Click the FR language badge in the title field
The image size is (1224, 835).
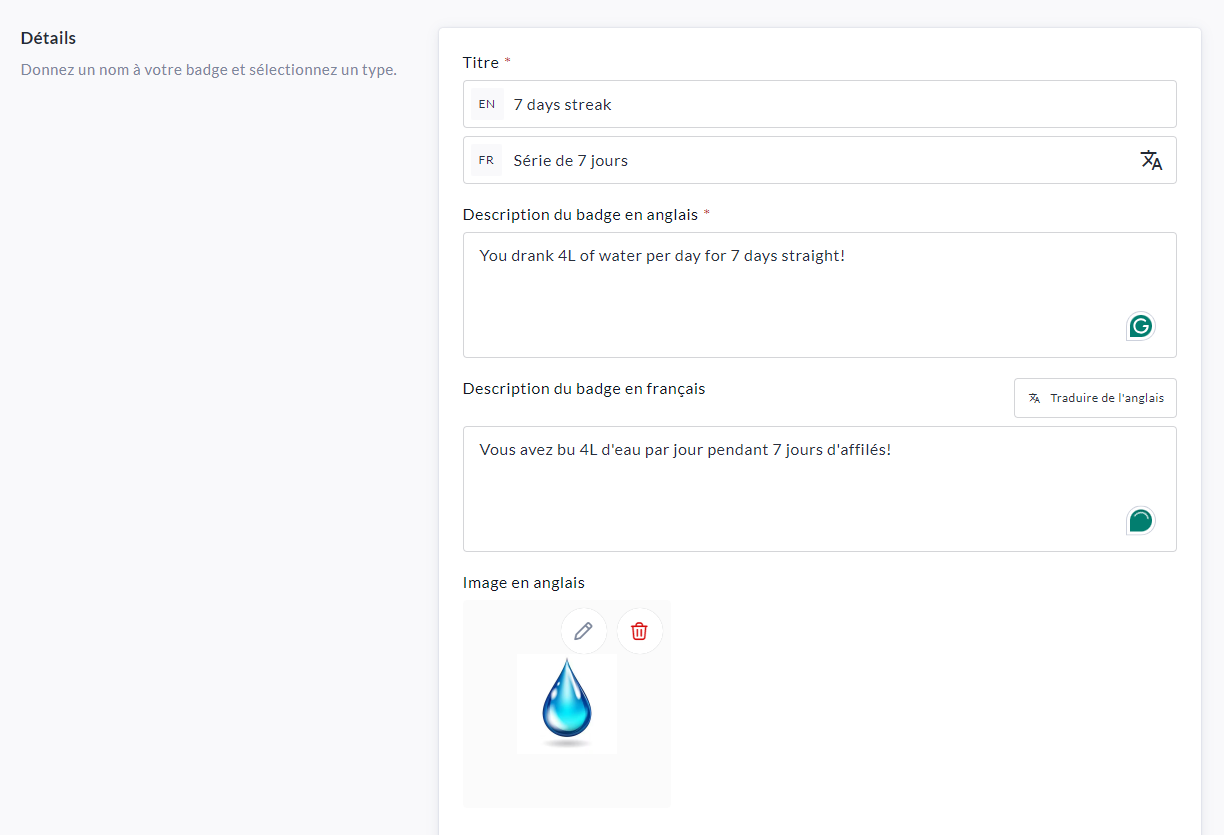point(487,160)
